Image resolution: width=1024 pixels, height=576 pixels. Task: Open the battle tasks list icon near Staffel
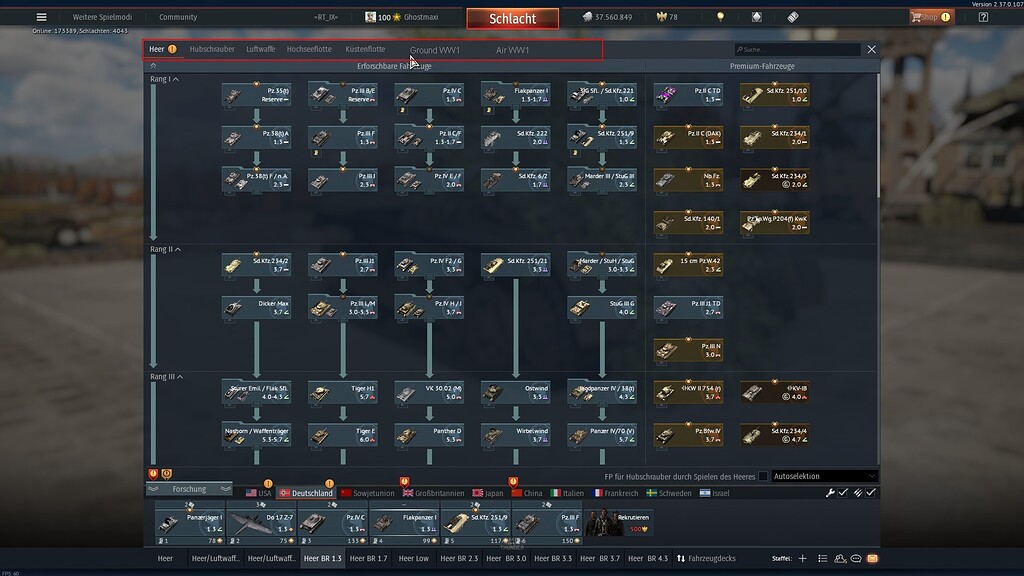pos(824,558)
